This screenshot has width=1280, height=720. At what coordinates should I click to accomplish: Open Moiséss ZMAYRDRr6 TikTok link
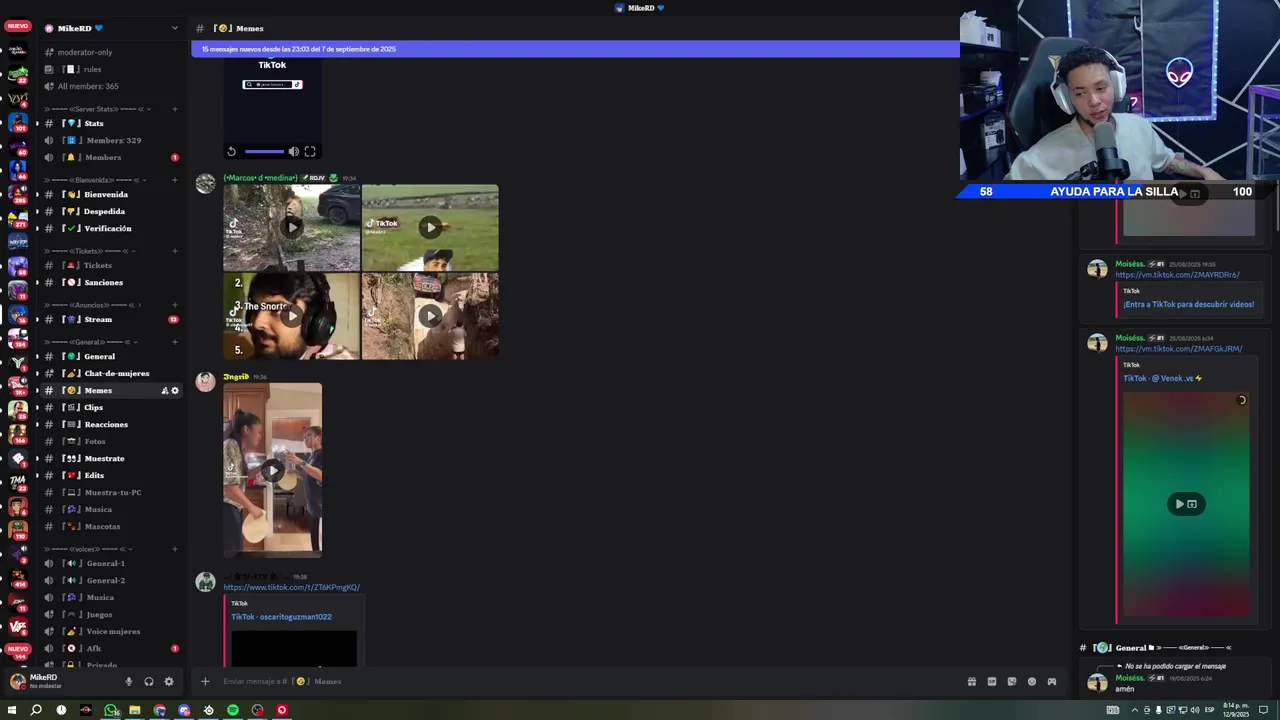[x=1177, y=275]
